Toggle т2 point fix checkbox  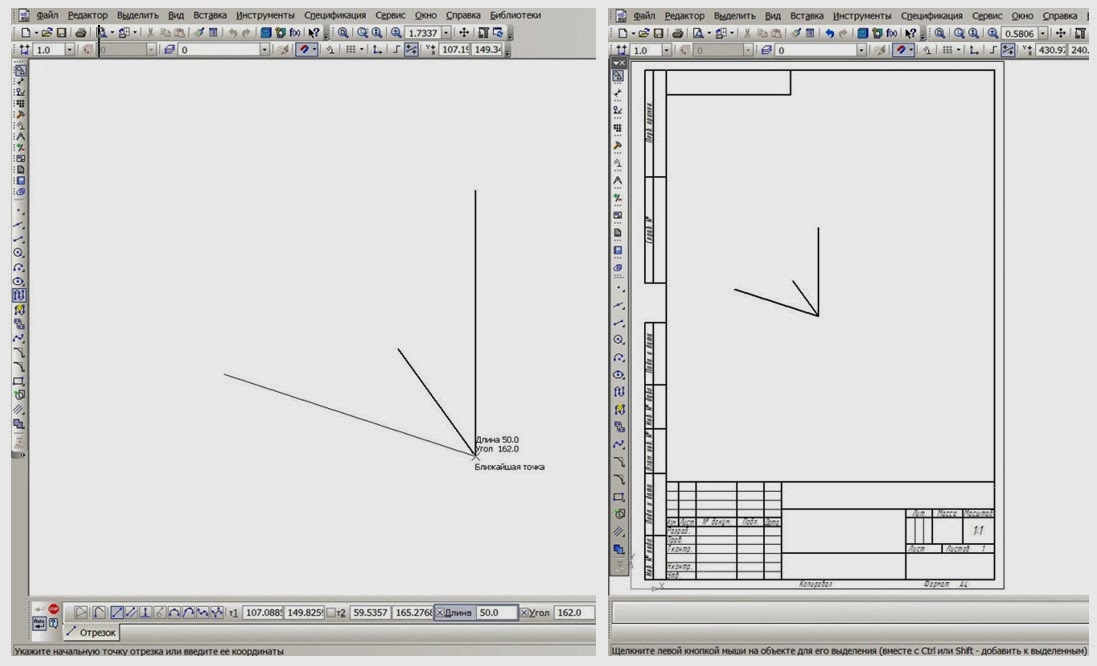331,612
